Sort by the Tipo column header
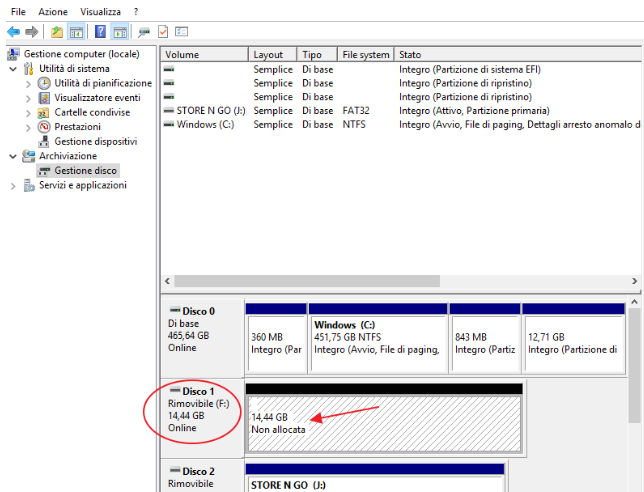This screenshot has width=644, height=492. point(317,54)
